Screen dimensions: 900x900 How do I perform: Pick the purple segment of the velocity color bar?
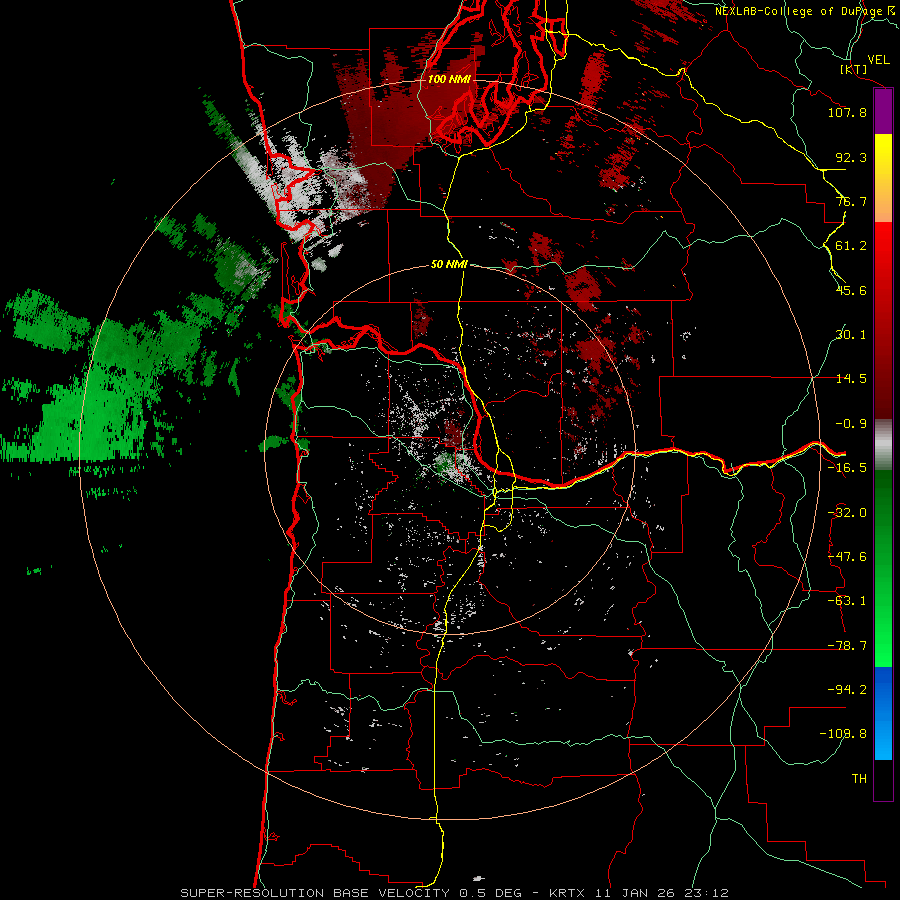tap(883, 112)
